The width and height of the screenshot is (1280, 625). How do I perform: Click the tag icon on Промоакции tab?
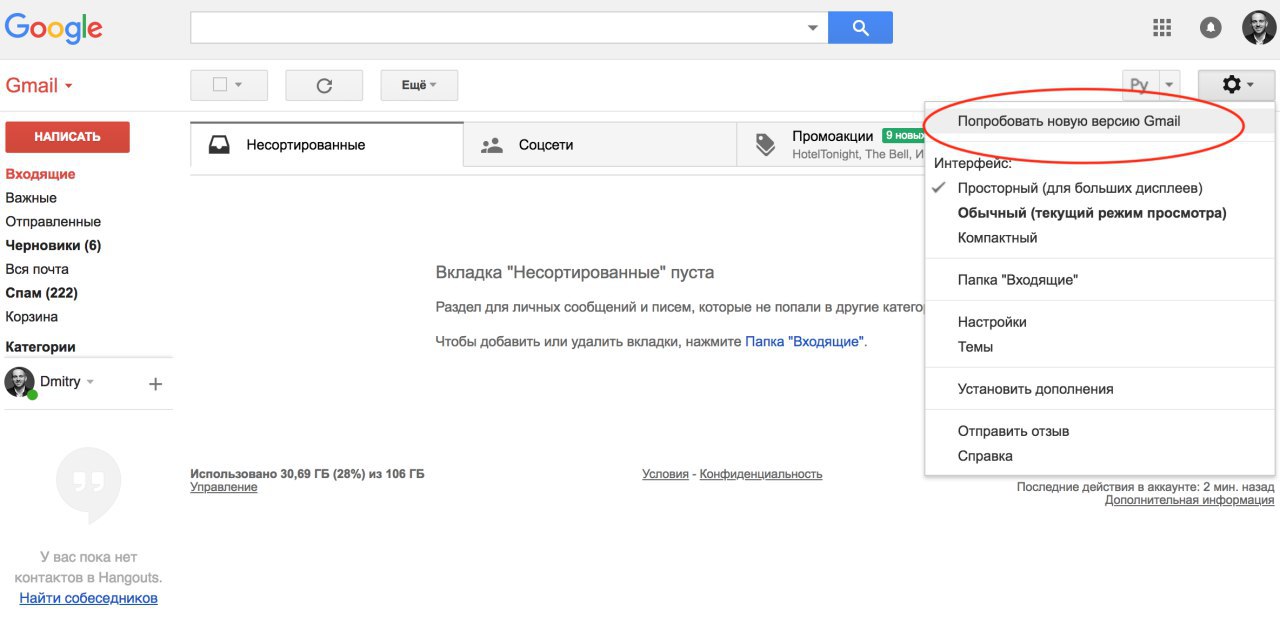(x=765, y=145)
